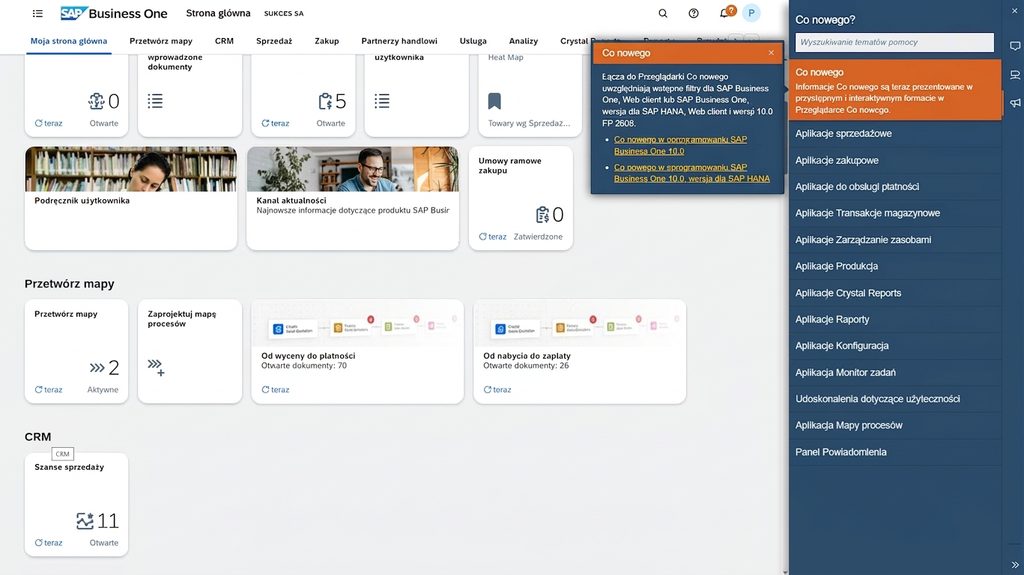Open Aplikacje Zarządzanie zasobami topic
This screenshot has width=1024, height=575.
point(895,240)
